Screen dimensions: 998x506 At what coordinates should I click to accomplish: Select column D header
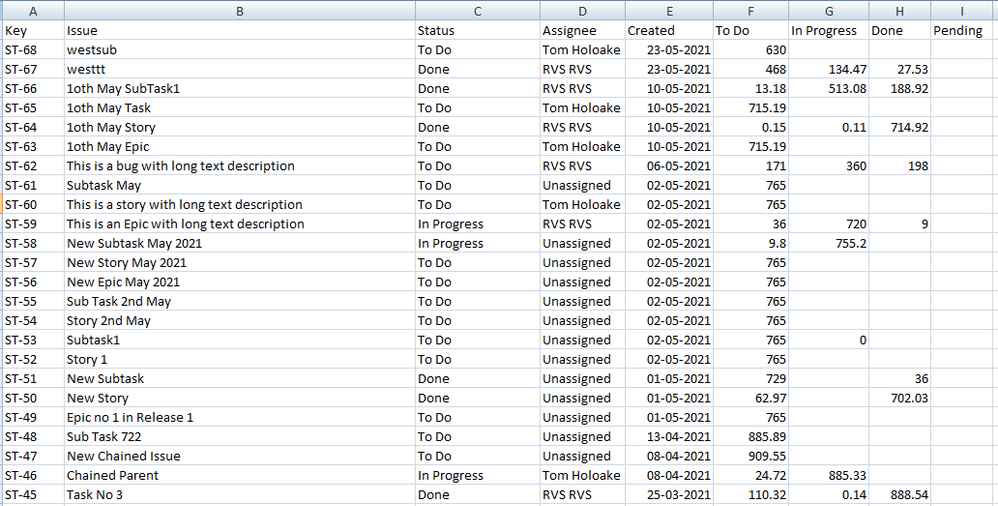coord(582,11)
